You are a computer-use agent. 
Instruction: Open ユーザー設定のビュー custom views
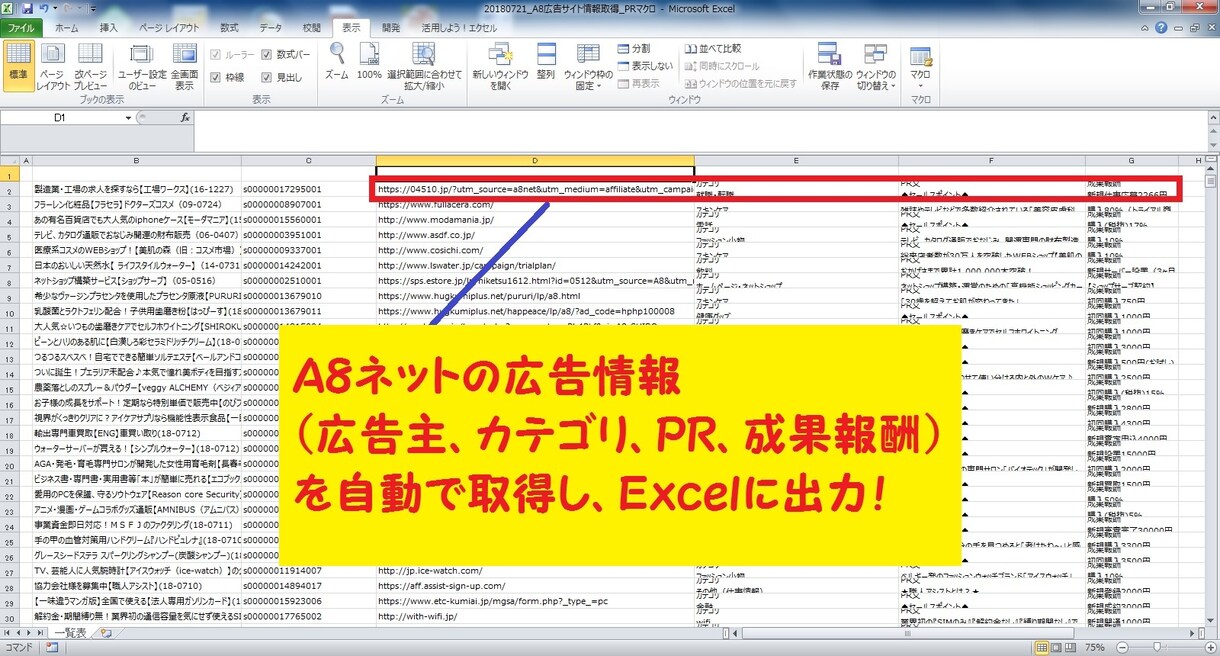143,66
